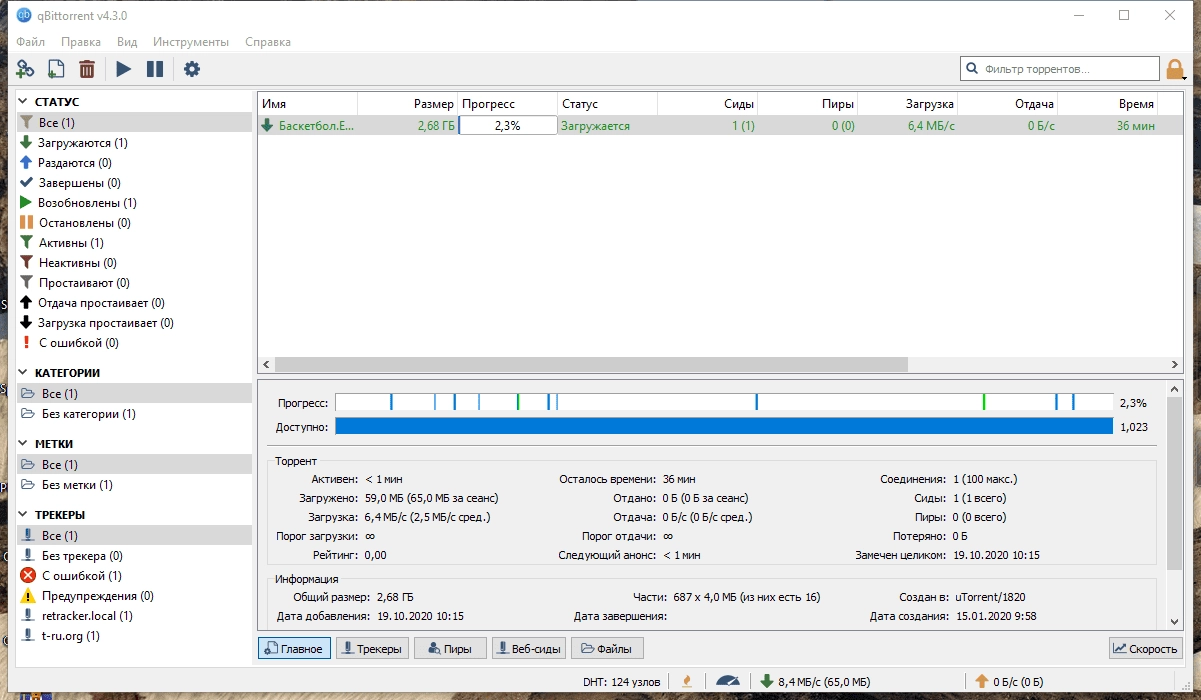Image resolution: width=1201 pixels, height=700 pixels.
Task: Click the details panel vertical scrollbar
Action: [x=1174, y=483]
